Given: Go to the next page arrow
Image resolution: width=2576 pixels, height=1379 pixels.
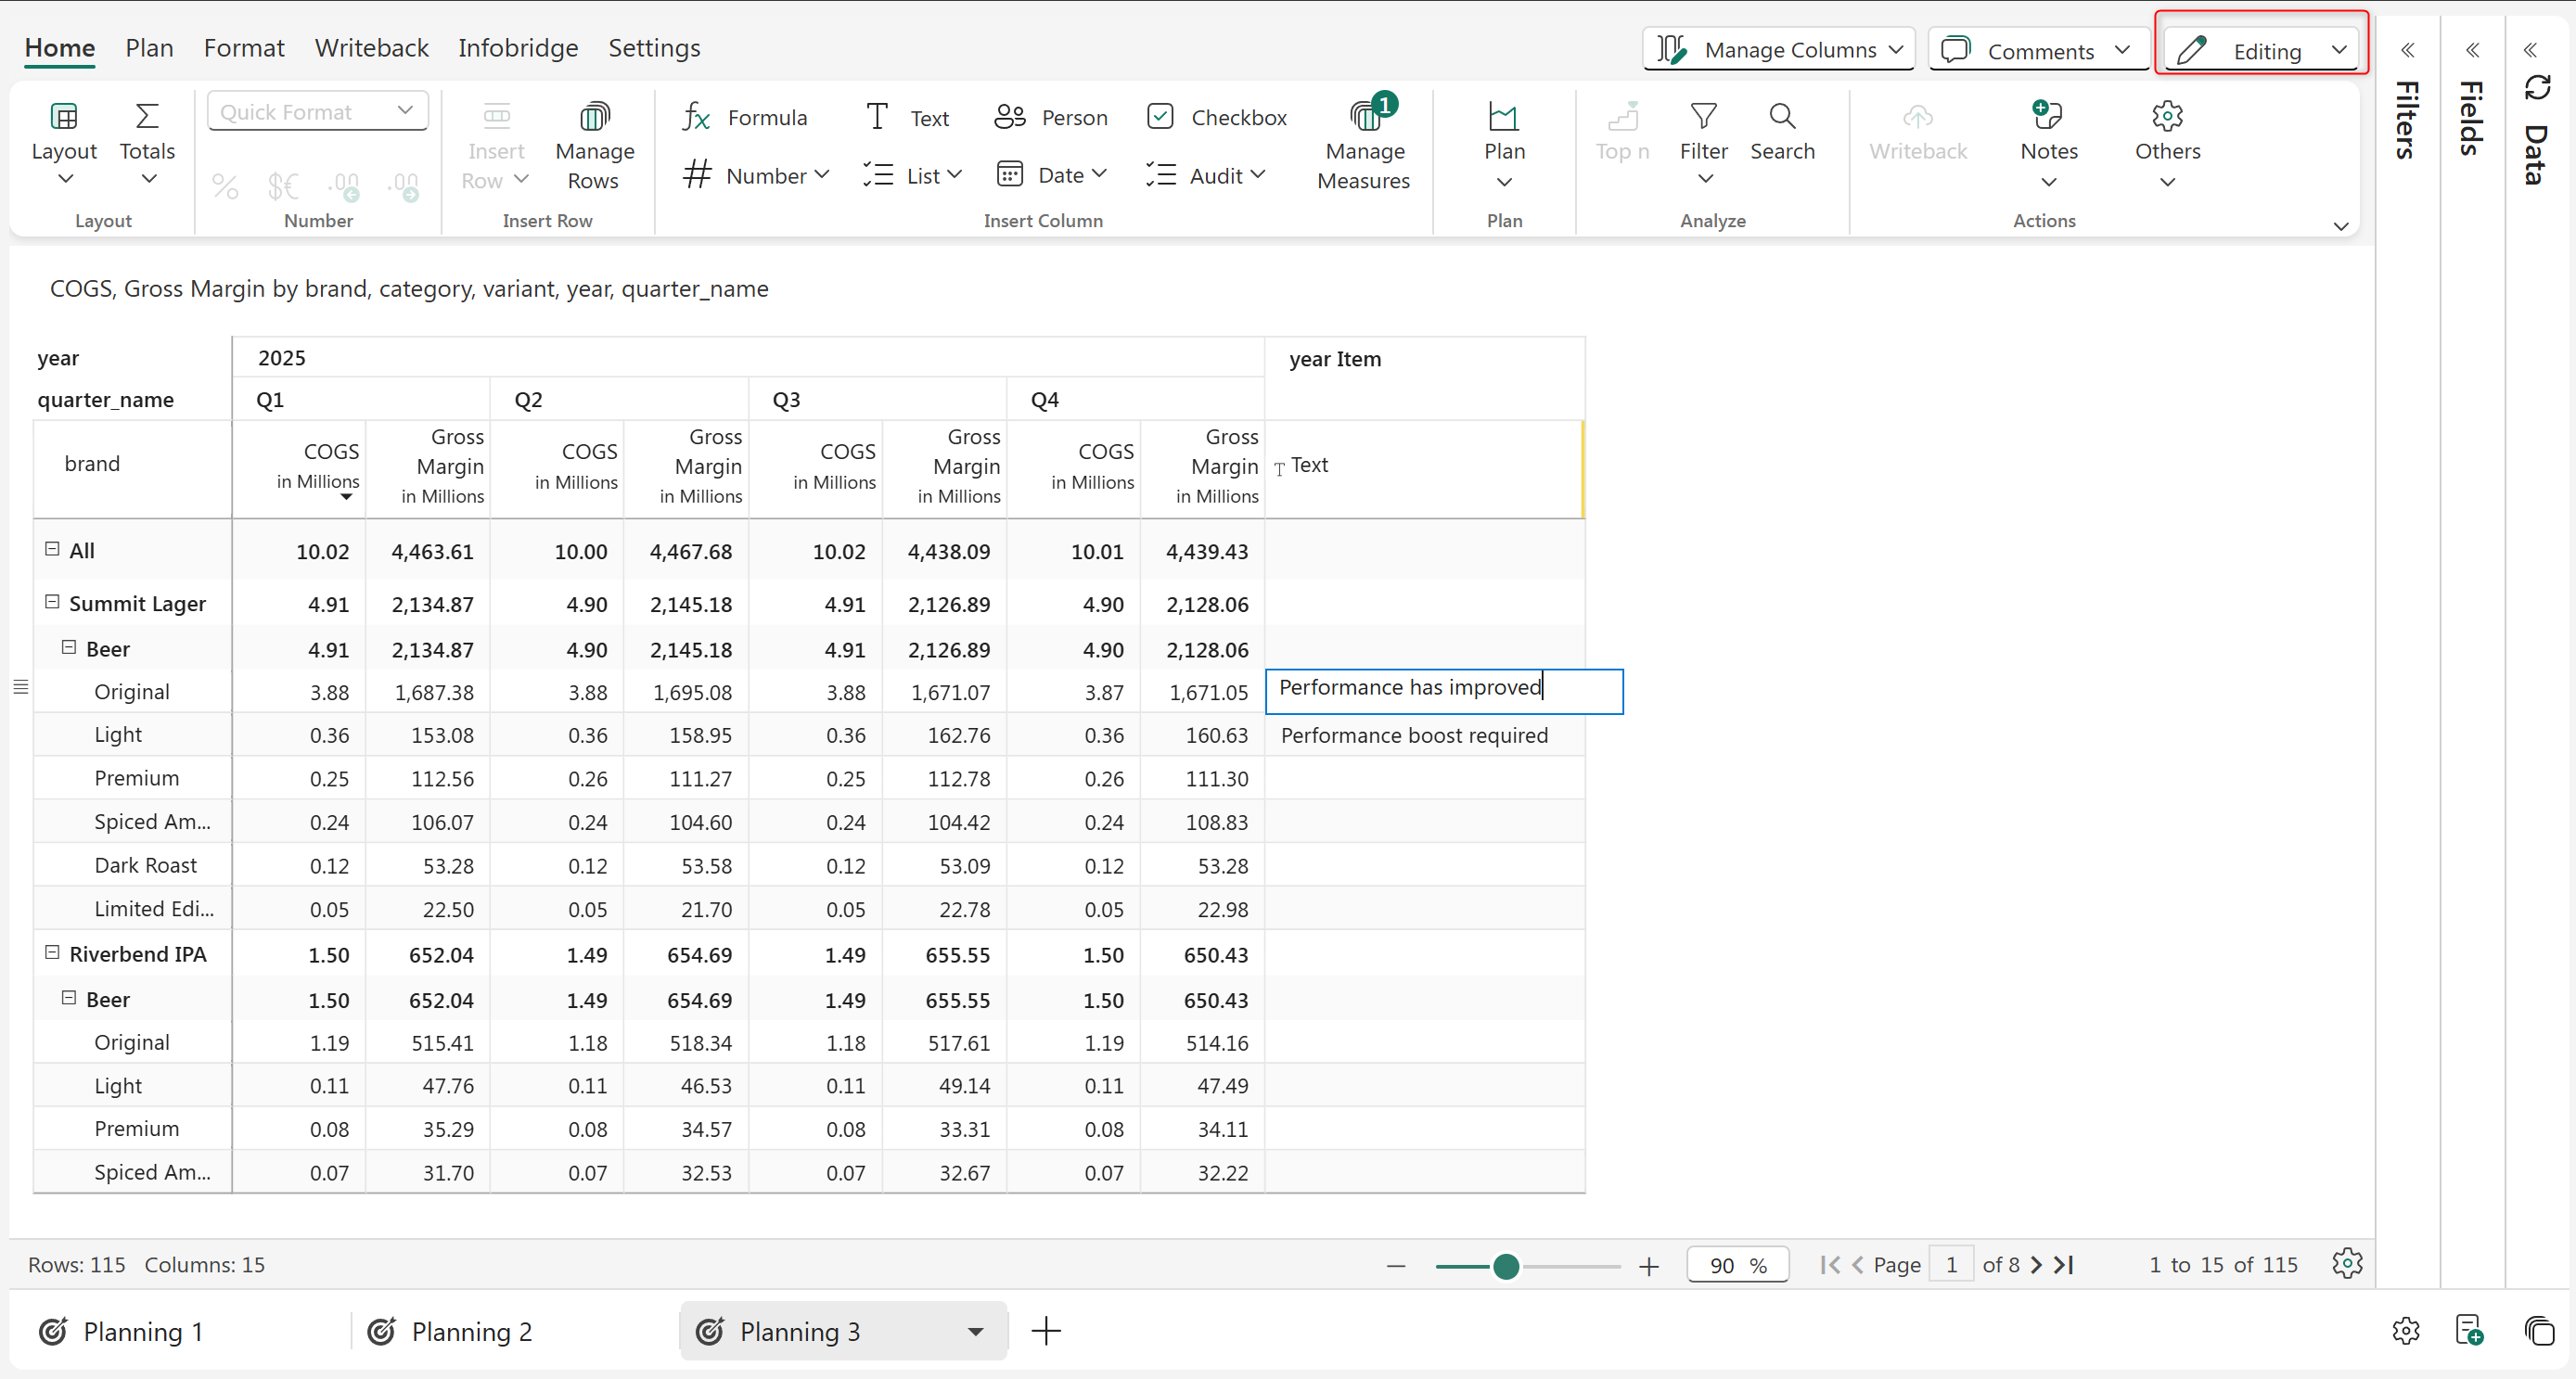Looking at the screenshot, I should [x=2036, y=1265].
